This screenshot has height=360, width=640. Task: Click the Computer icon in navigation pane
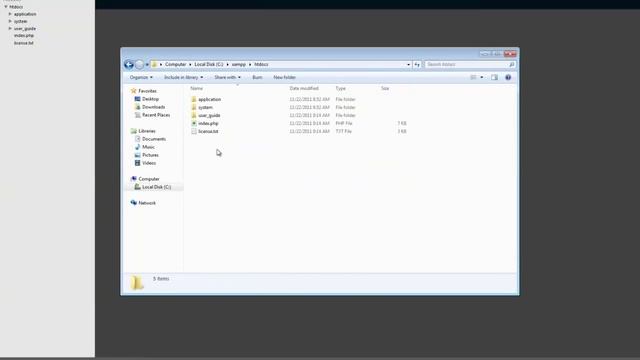pos(133,179)
